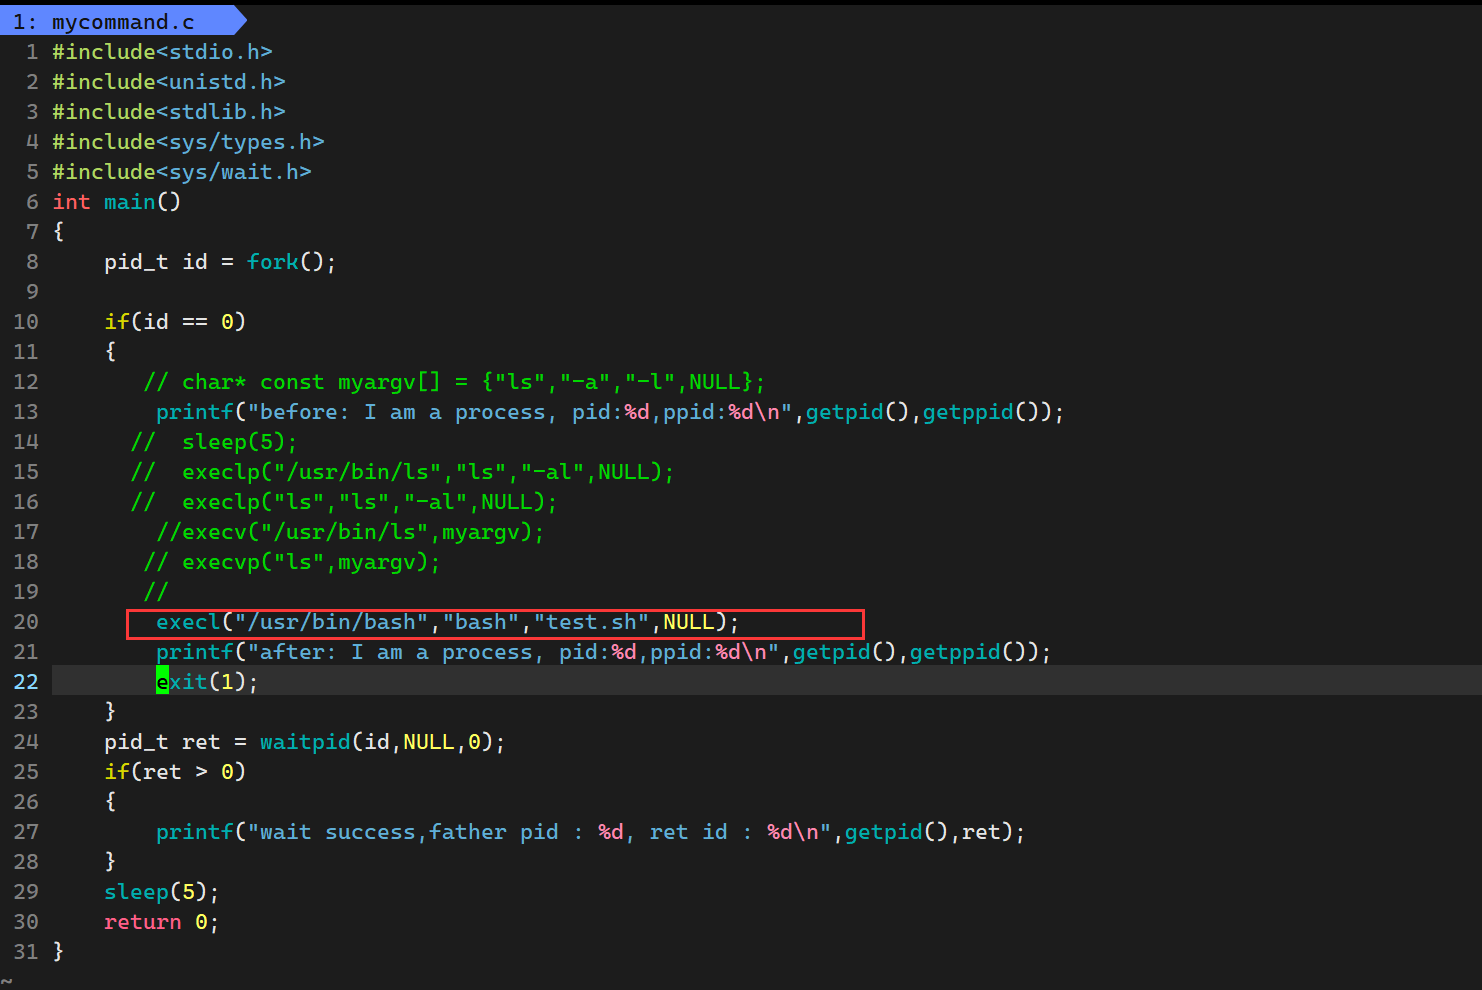
Task: Click NULL in the execl call
Action: [x=689, y=622]
